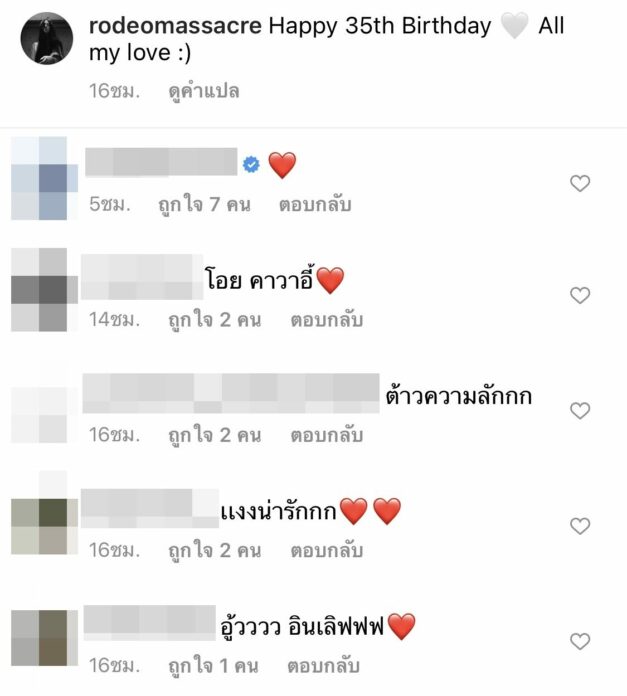The image size is (627, 696).
Task: View likes on the 14ชม. comment
Action: click(x=215, y=320)
